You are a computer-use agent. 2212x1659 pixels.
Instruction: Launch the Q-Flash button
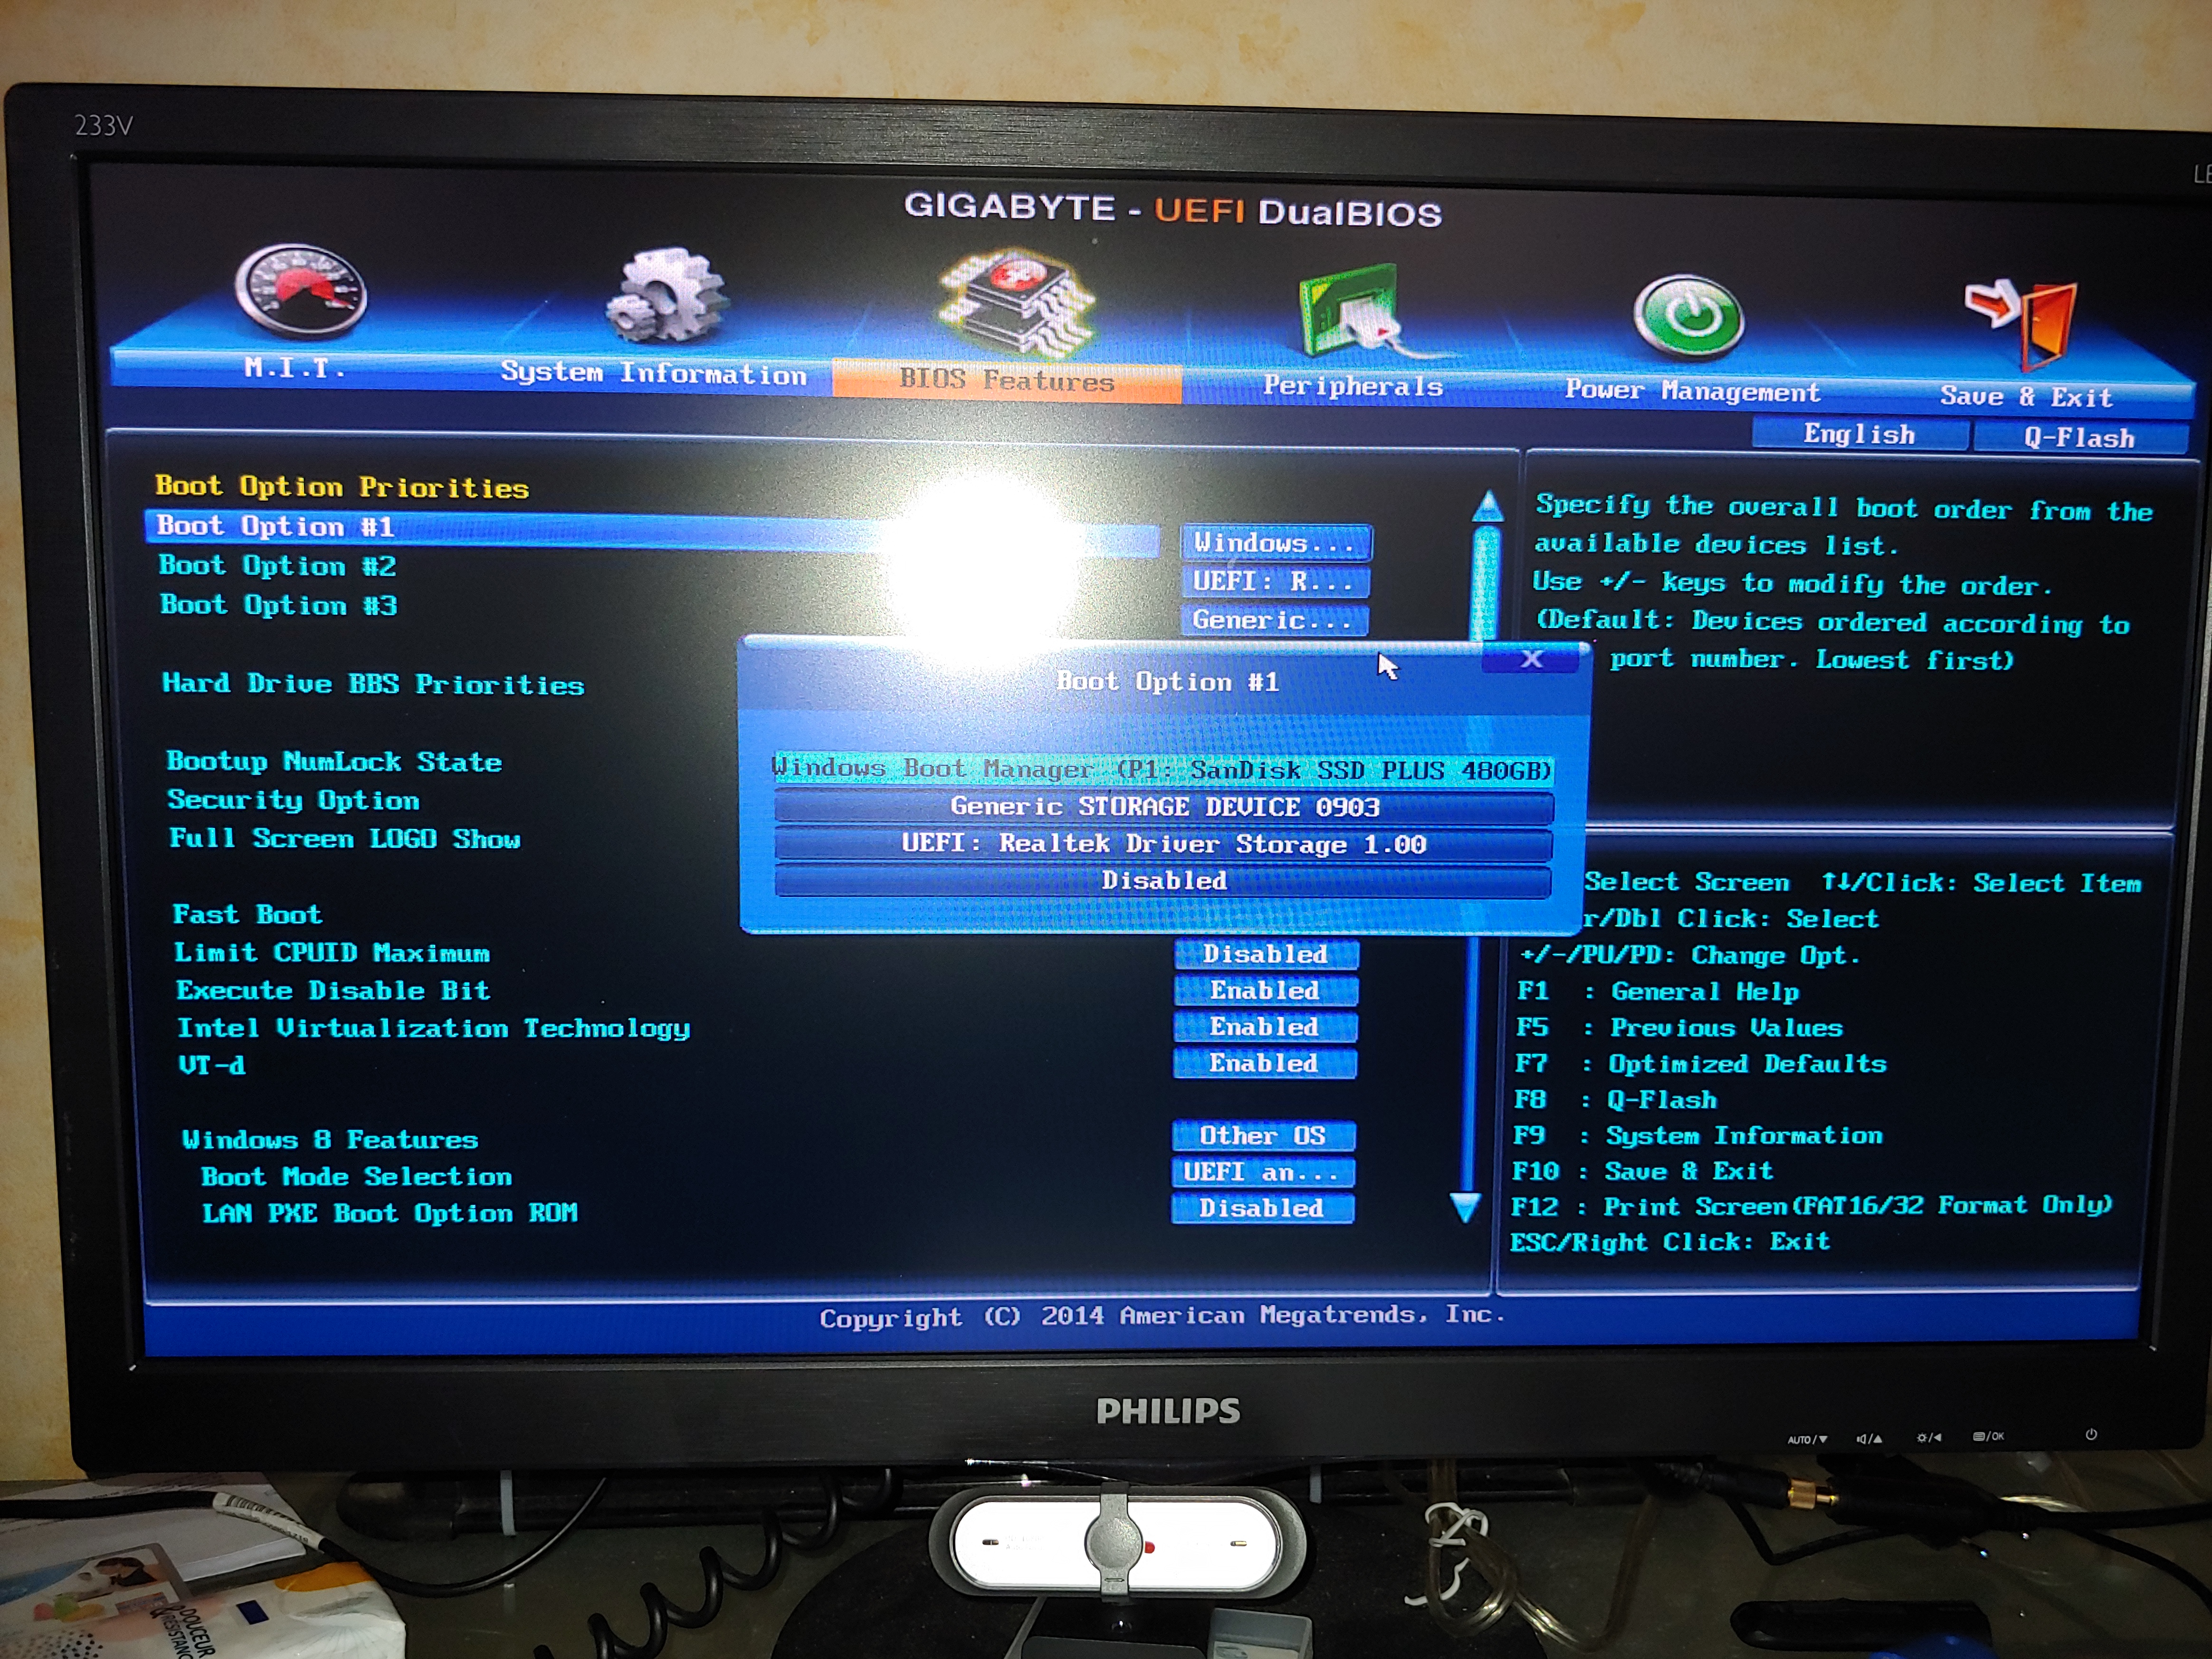click(x=2080, y=438)
